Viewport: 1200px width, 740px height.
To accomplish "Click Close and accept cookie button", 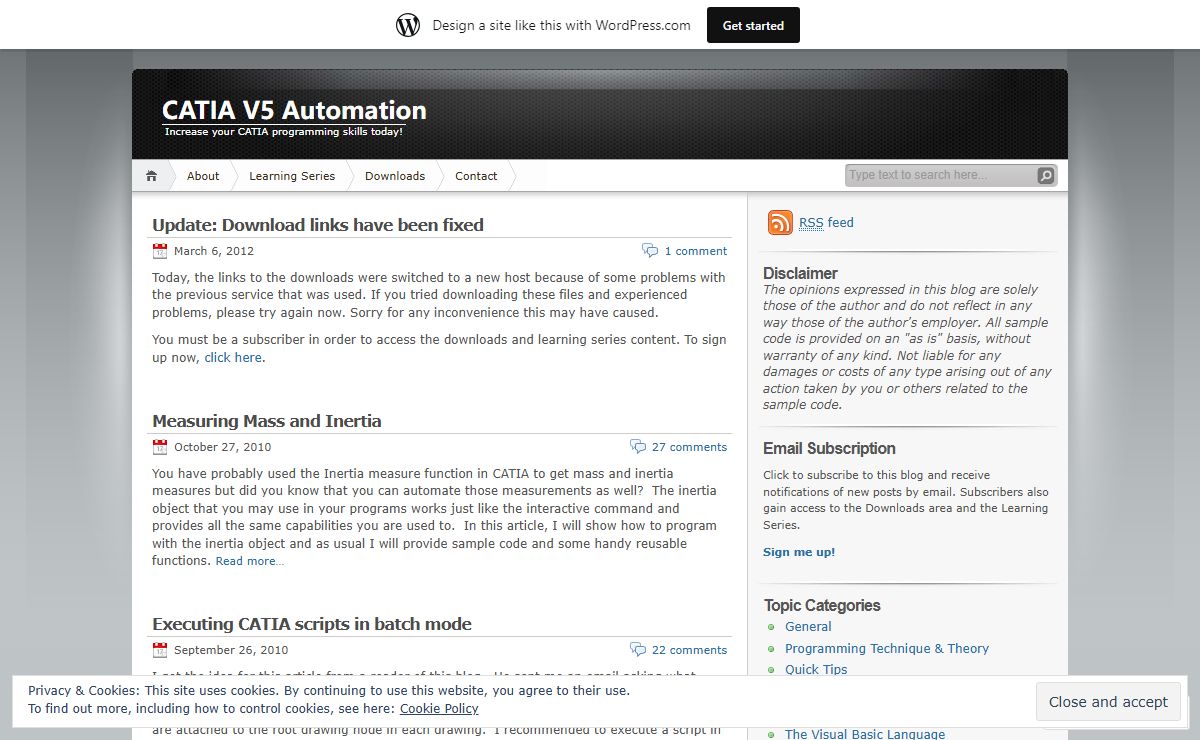I will pos(1108,702).
